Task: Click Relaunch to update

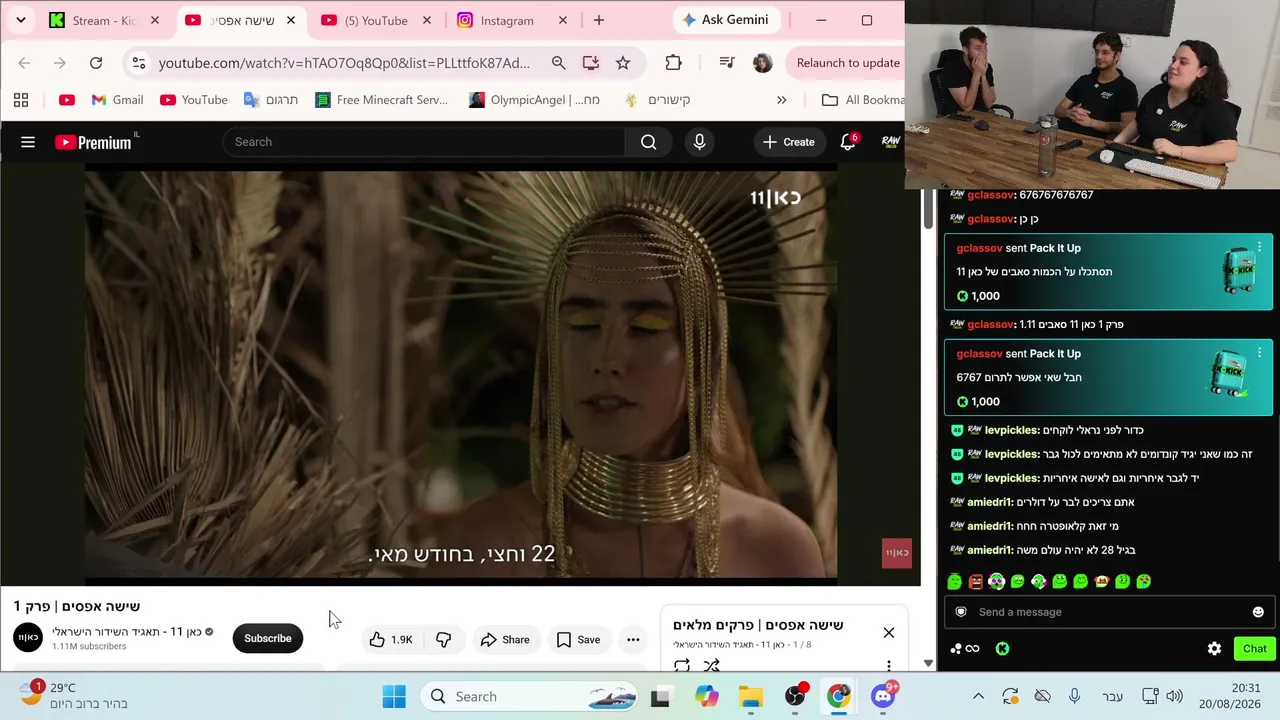Action: (x=846, y=63)
